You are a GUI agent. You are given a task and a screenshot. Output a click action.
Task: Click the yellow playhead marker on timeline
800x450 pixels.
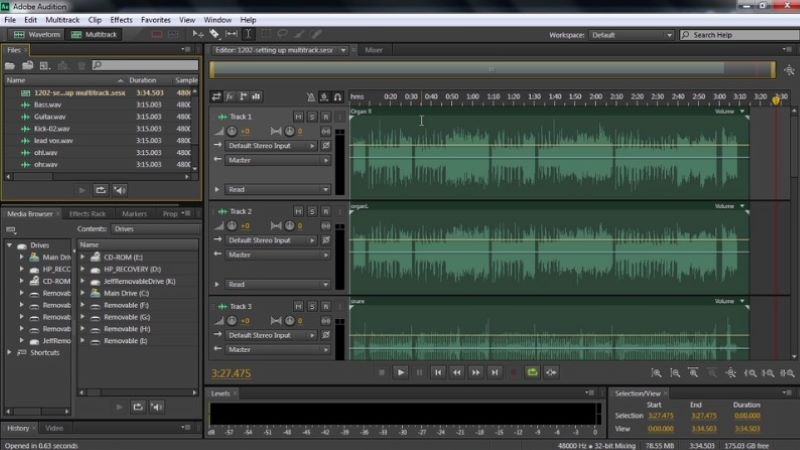[x=776, y=100]
